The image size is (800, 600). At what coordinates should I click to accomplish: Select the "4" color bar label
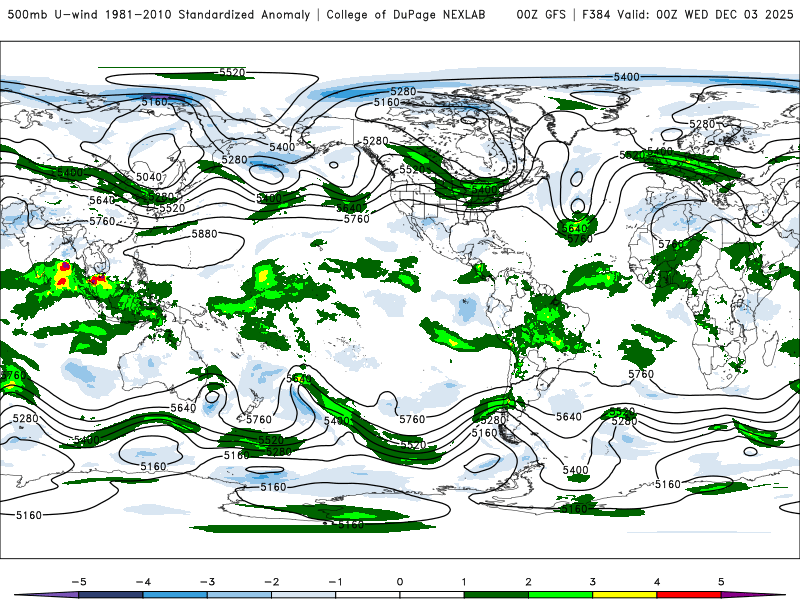657,582
